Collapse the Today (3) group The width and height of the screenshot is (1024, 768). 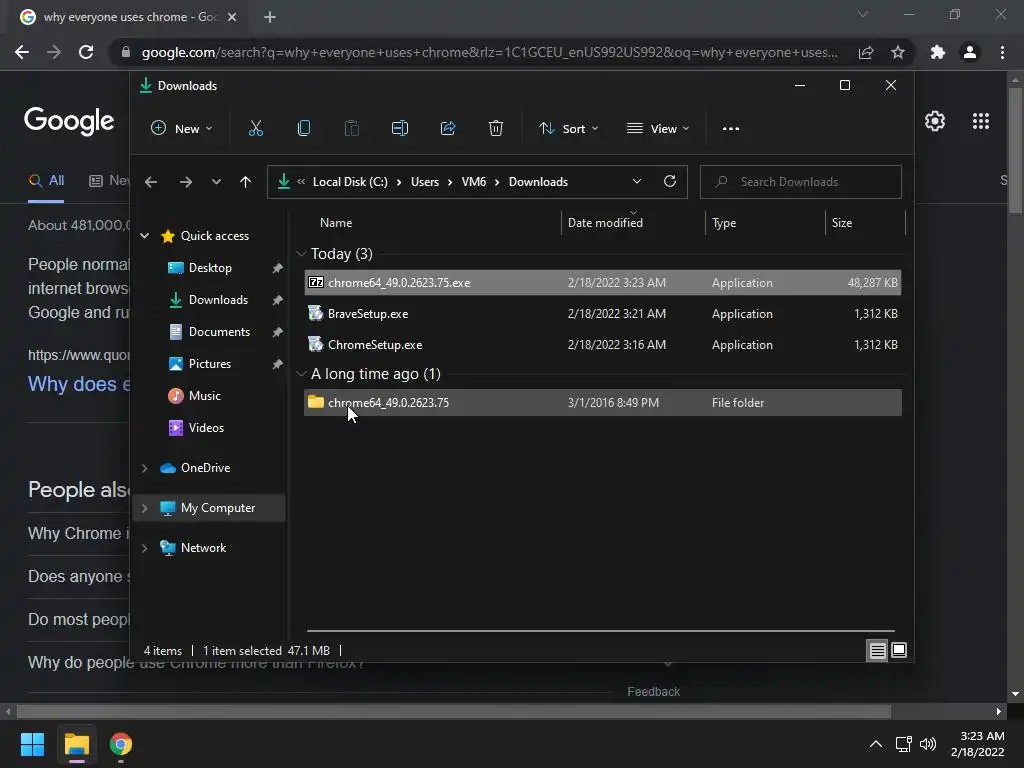pos(301,254)
